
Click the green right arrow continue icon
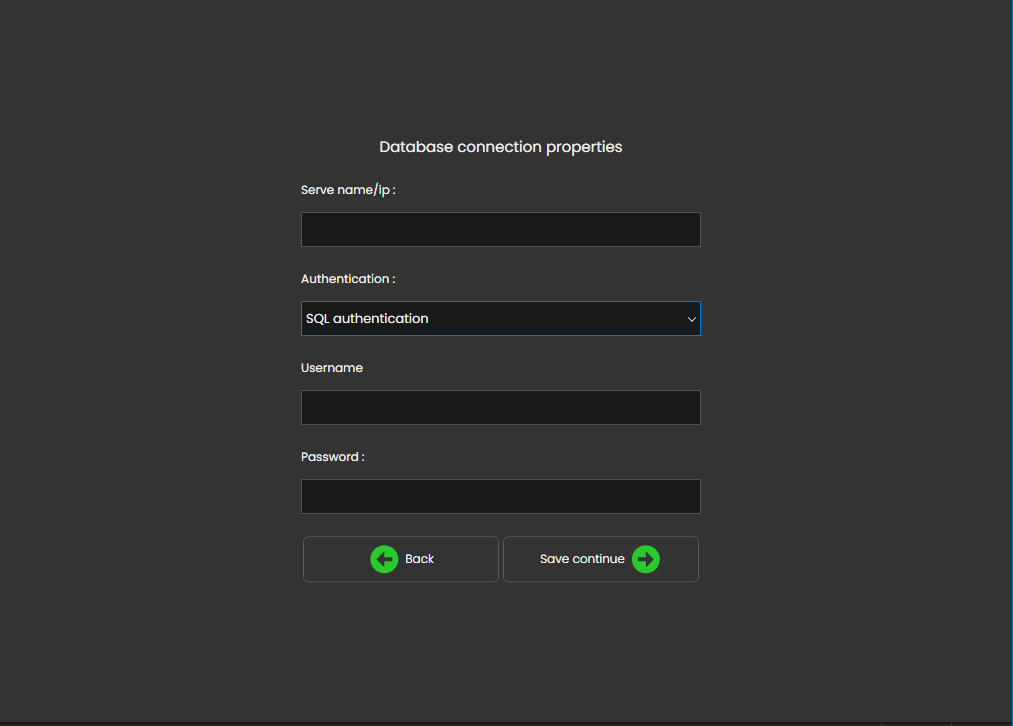646,559
